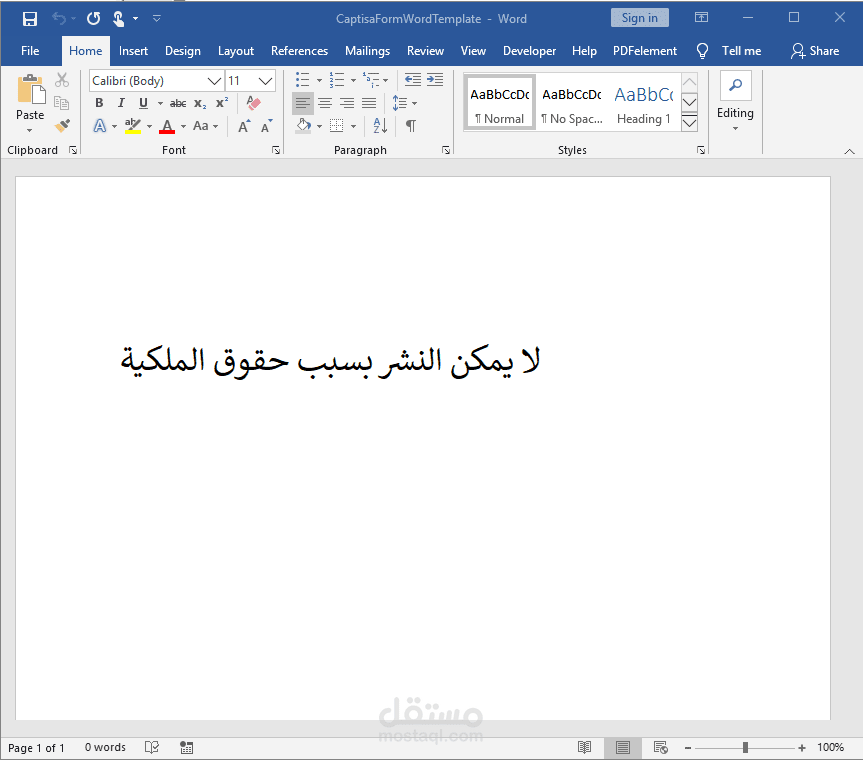Collapse the ribbon with the chevron
This screenshot has height=760, width=863.
pyautogui.click(x=849, y=151)
